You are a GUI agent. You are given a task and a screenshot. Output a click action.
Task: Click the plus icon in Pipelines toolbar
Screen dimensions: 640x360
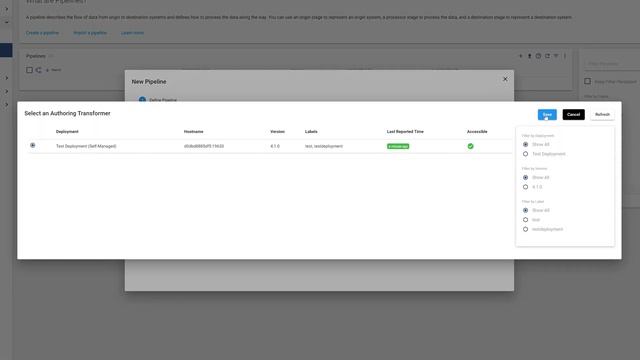[520, 56]
